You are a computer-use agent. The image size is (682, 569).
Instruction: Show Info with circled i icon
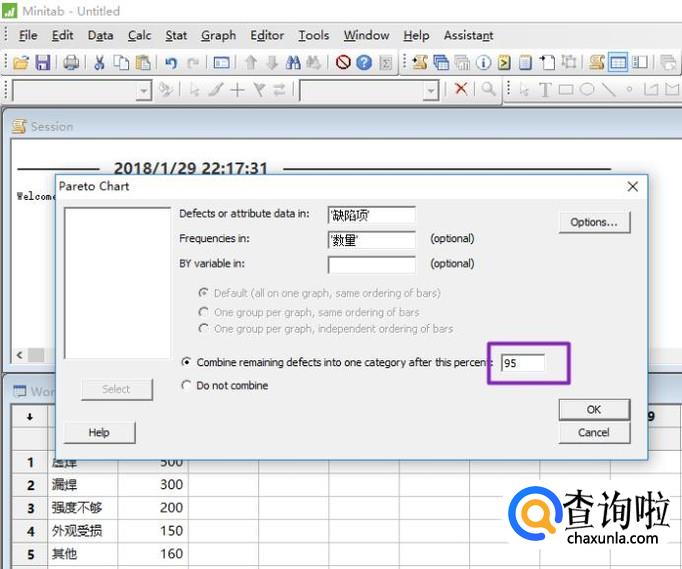483,63
